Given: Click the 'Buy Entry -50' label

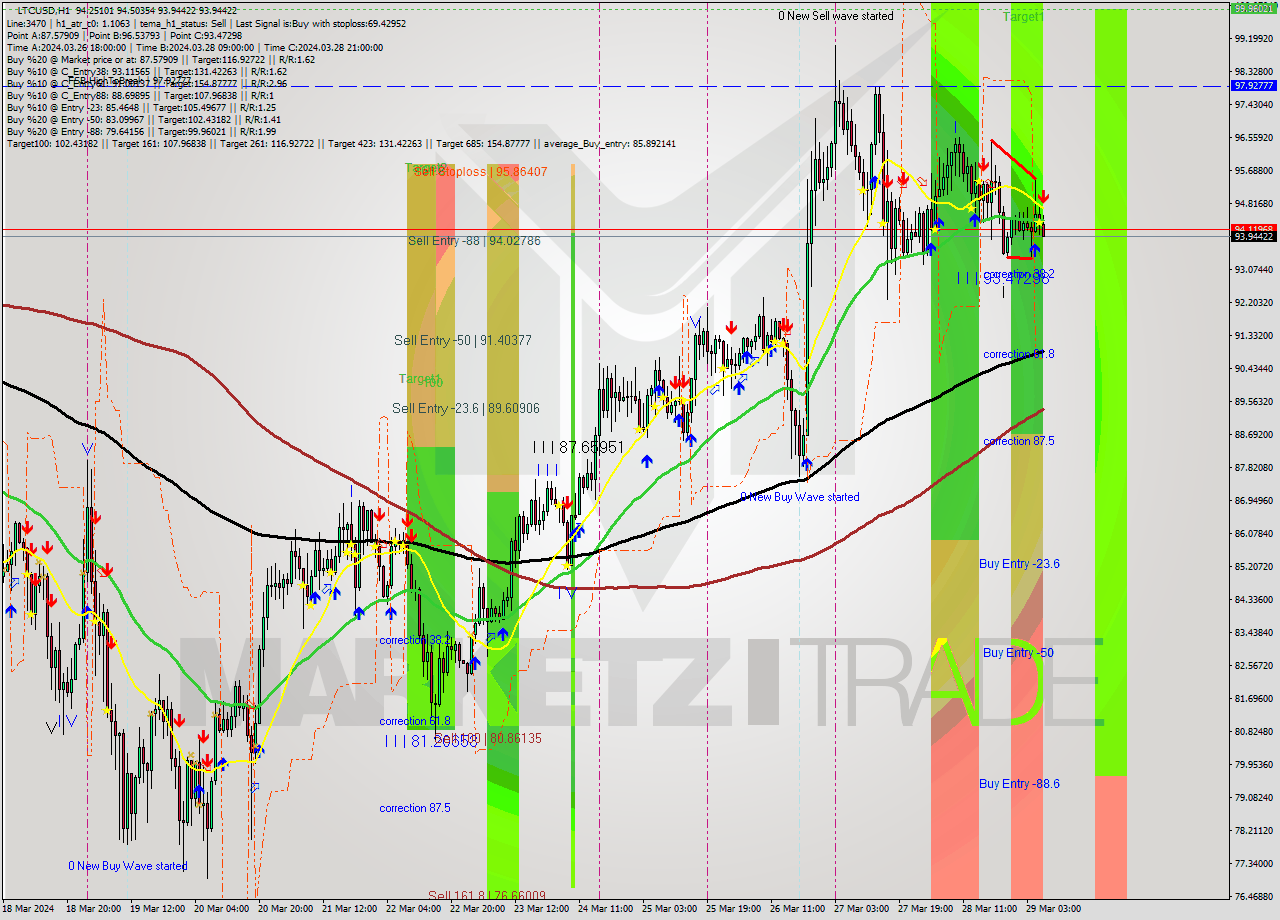Looking at the screenshot, I should tap(1018, 653).
